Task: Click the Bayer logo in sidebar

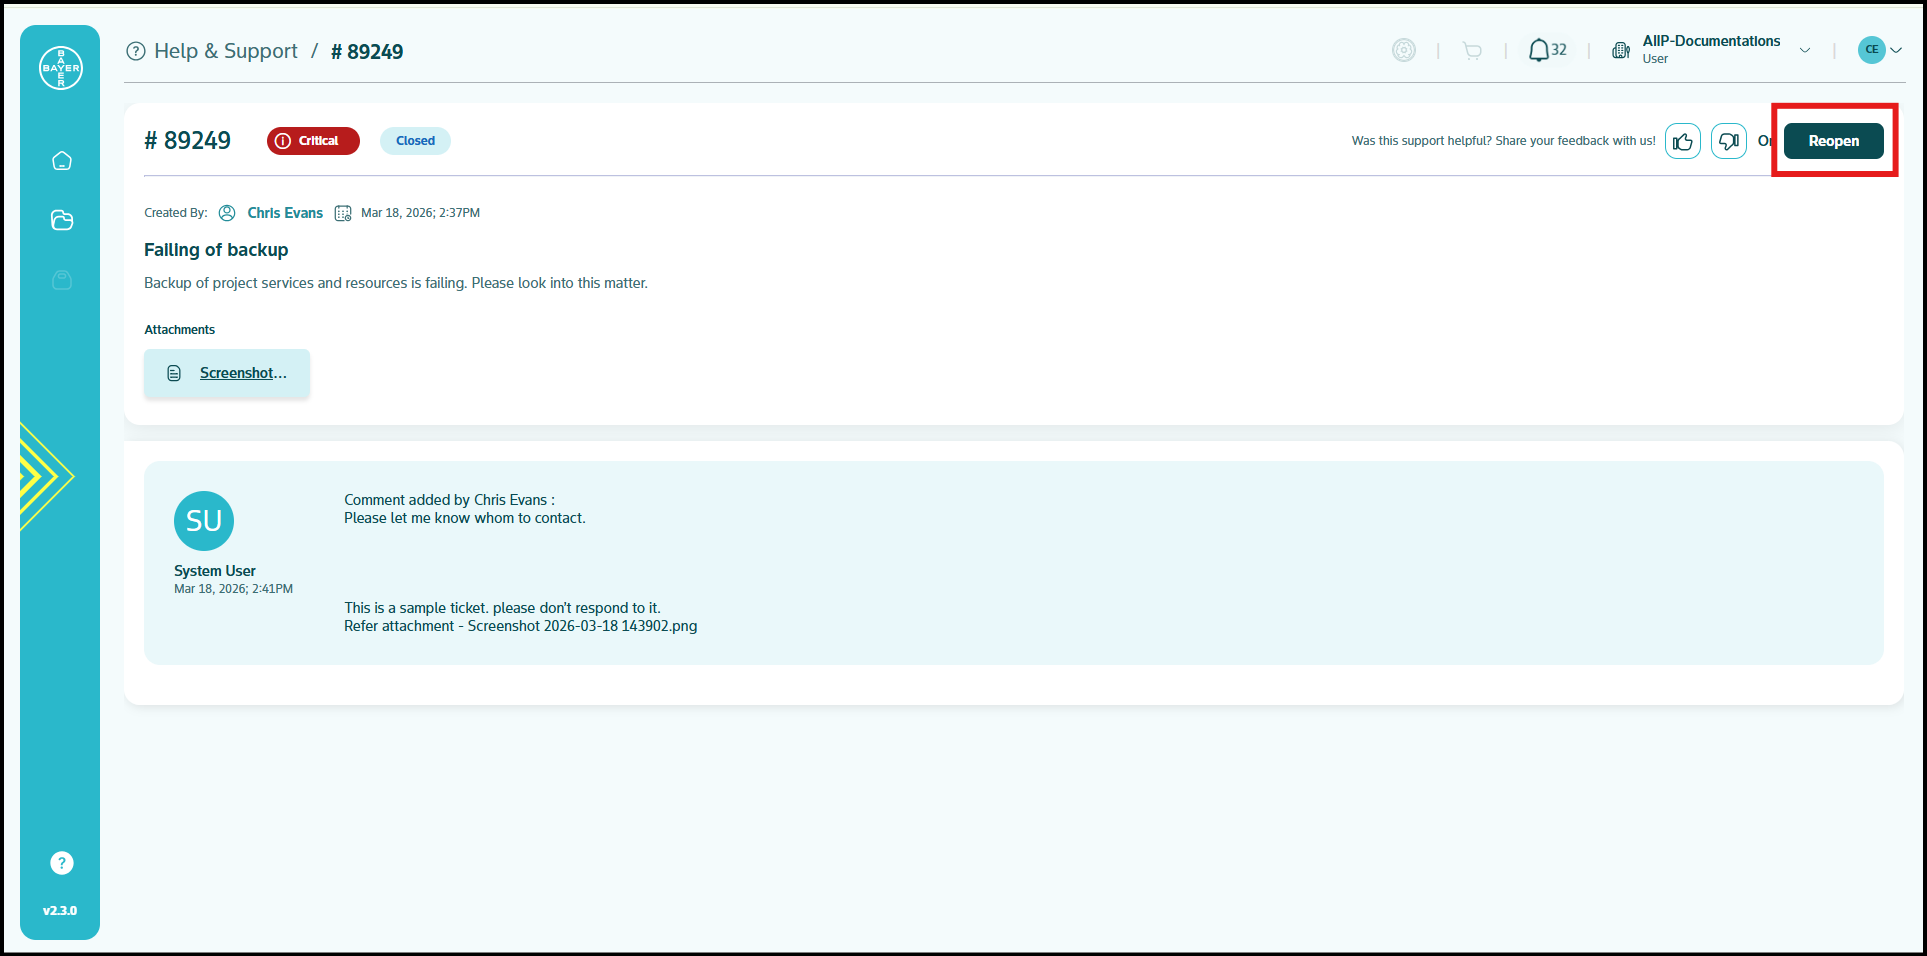Action: 61,68
